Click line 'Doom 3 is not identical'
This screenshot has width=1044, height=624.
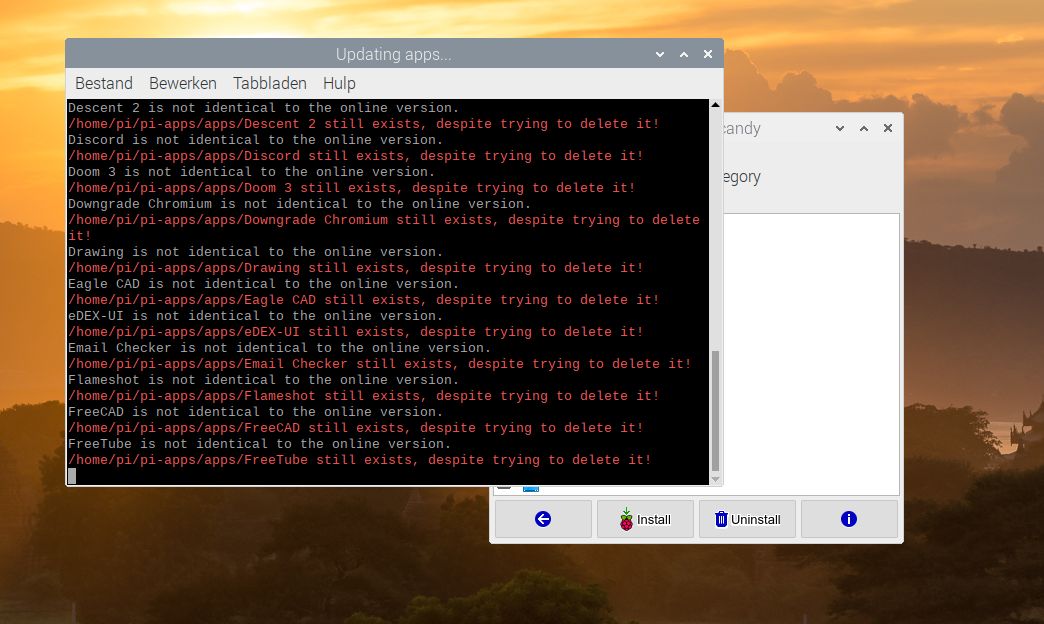pyautogui.click(x=252, y=172)
